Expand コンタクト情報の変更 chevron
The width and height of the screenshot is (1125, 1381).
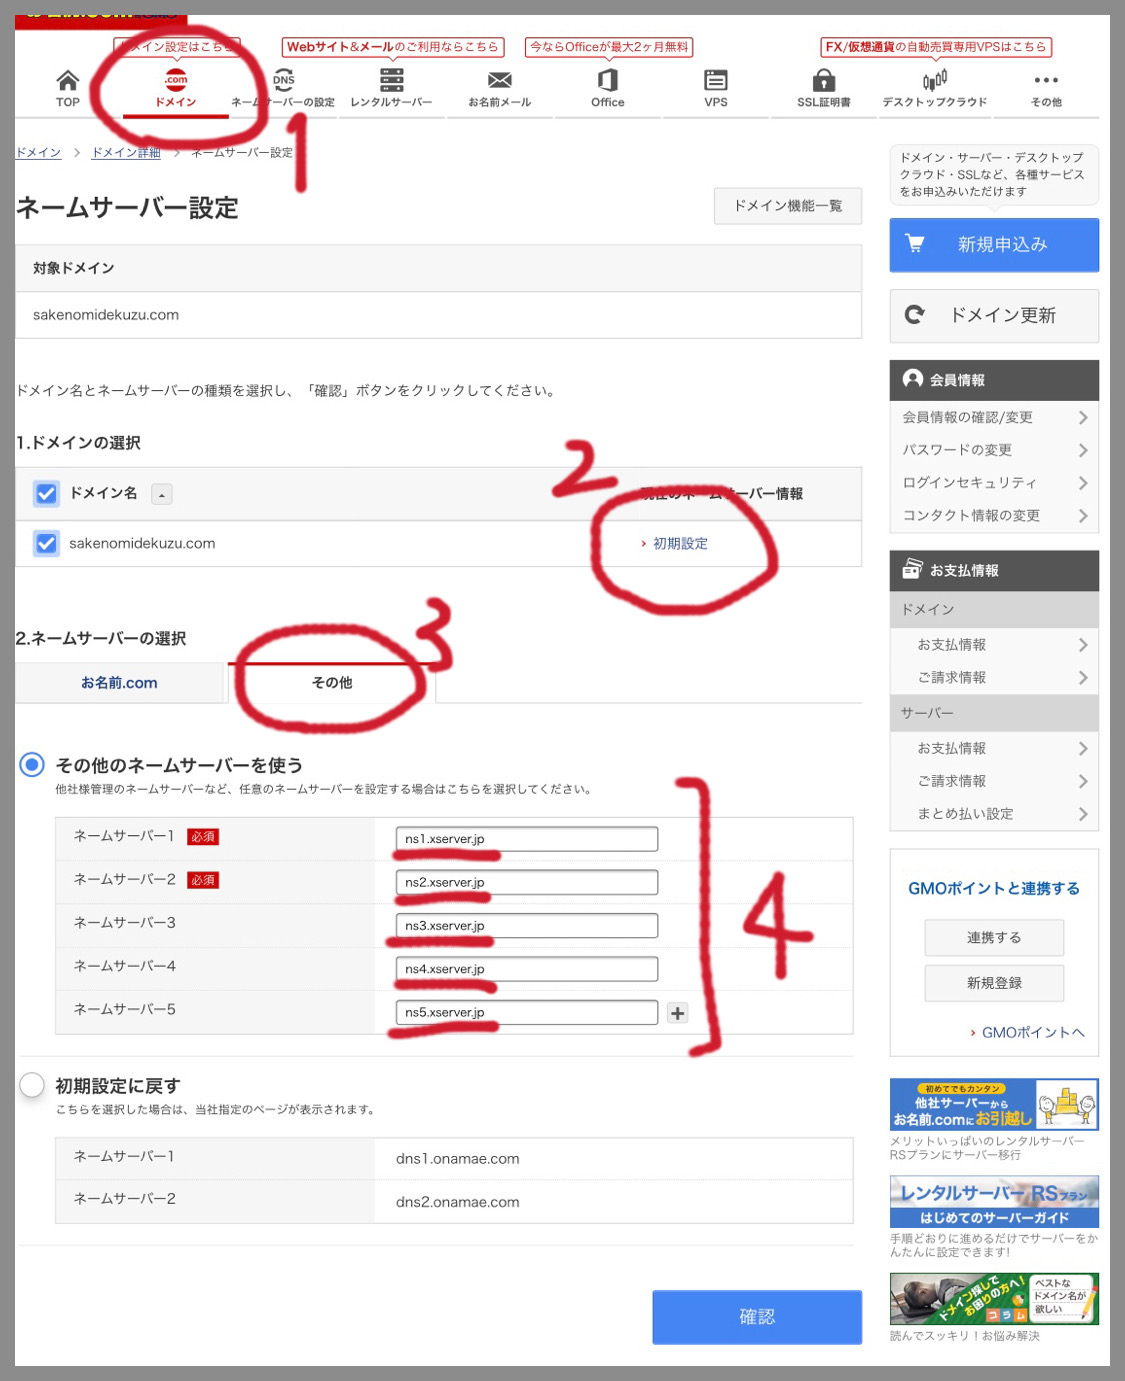point(1083,516)
